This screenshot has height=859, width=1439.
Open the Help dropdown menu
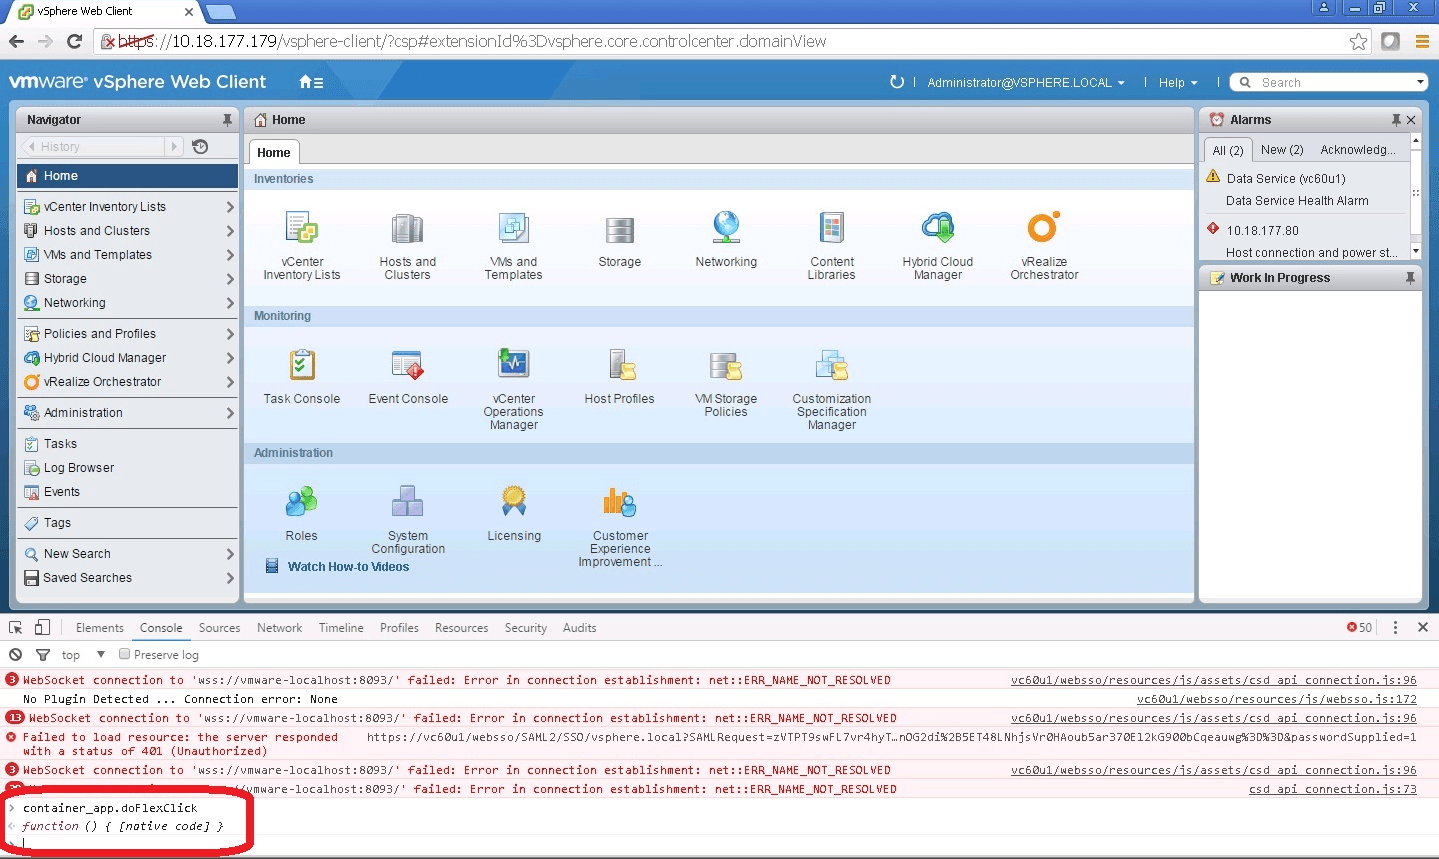1178,83
